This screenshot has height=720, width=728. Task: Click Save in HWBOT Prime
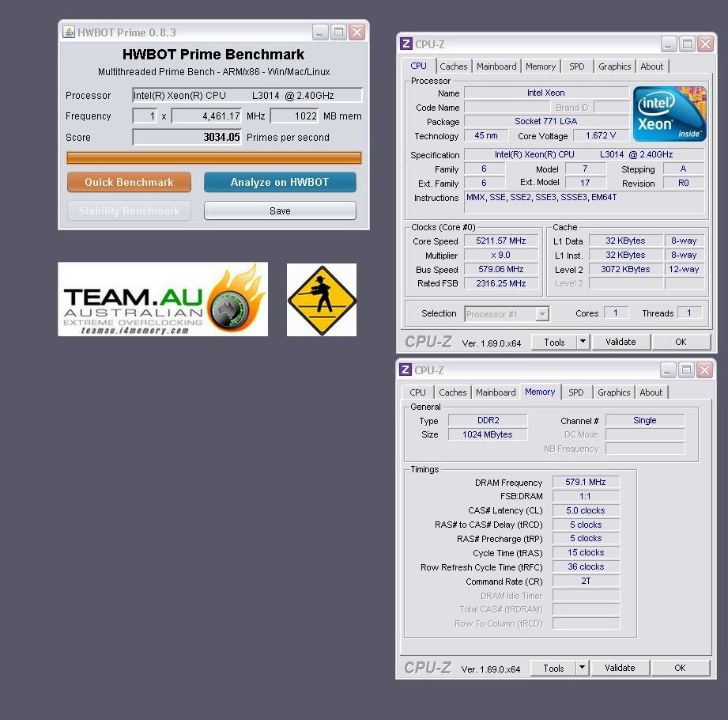pyautogui.click(x=280, y=211)
